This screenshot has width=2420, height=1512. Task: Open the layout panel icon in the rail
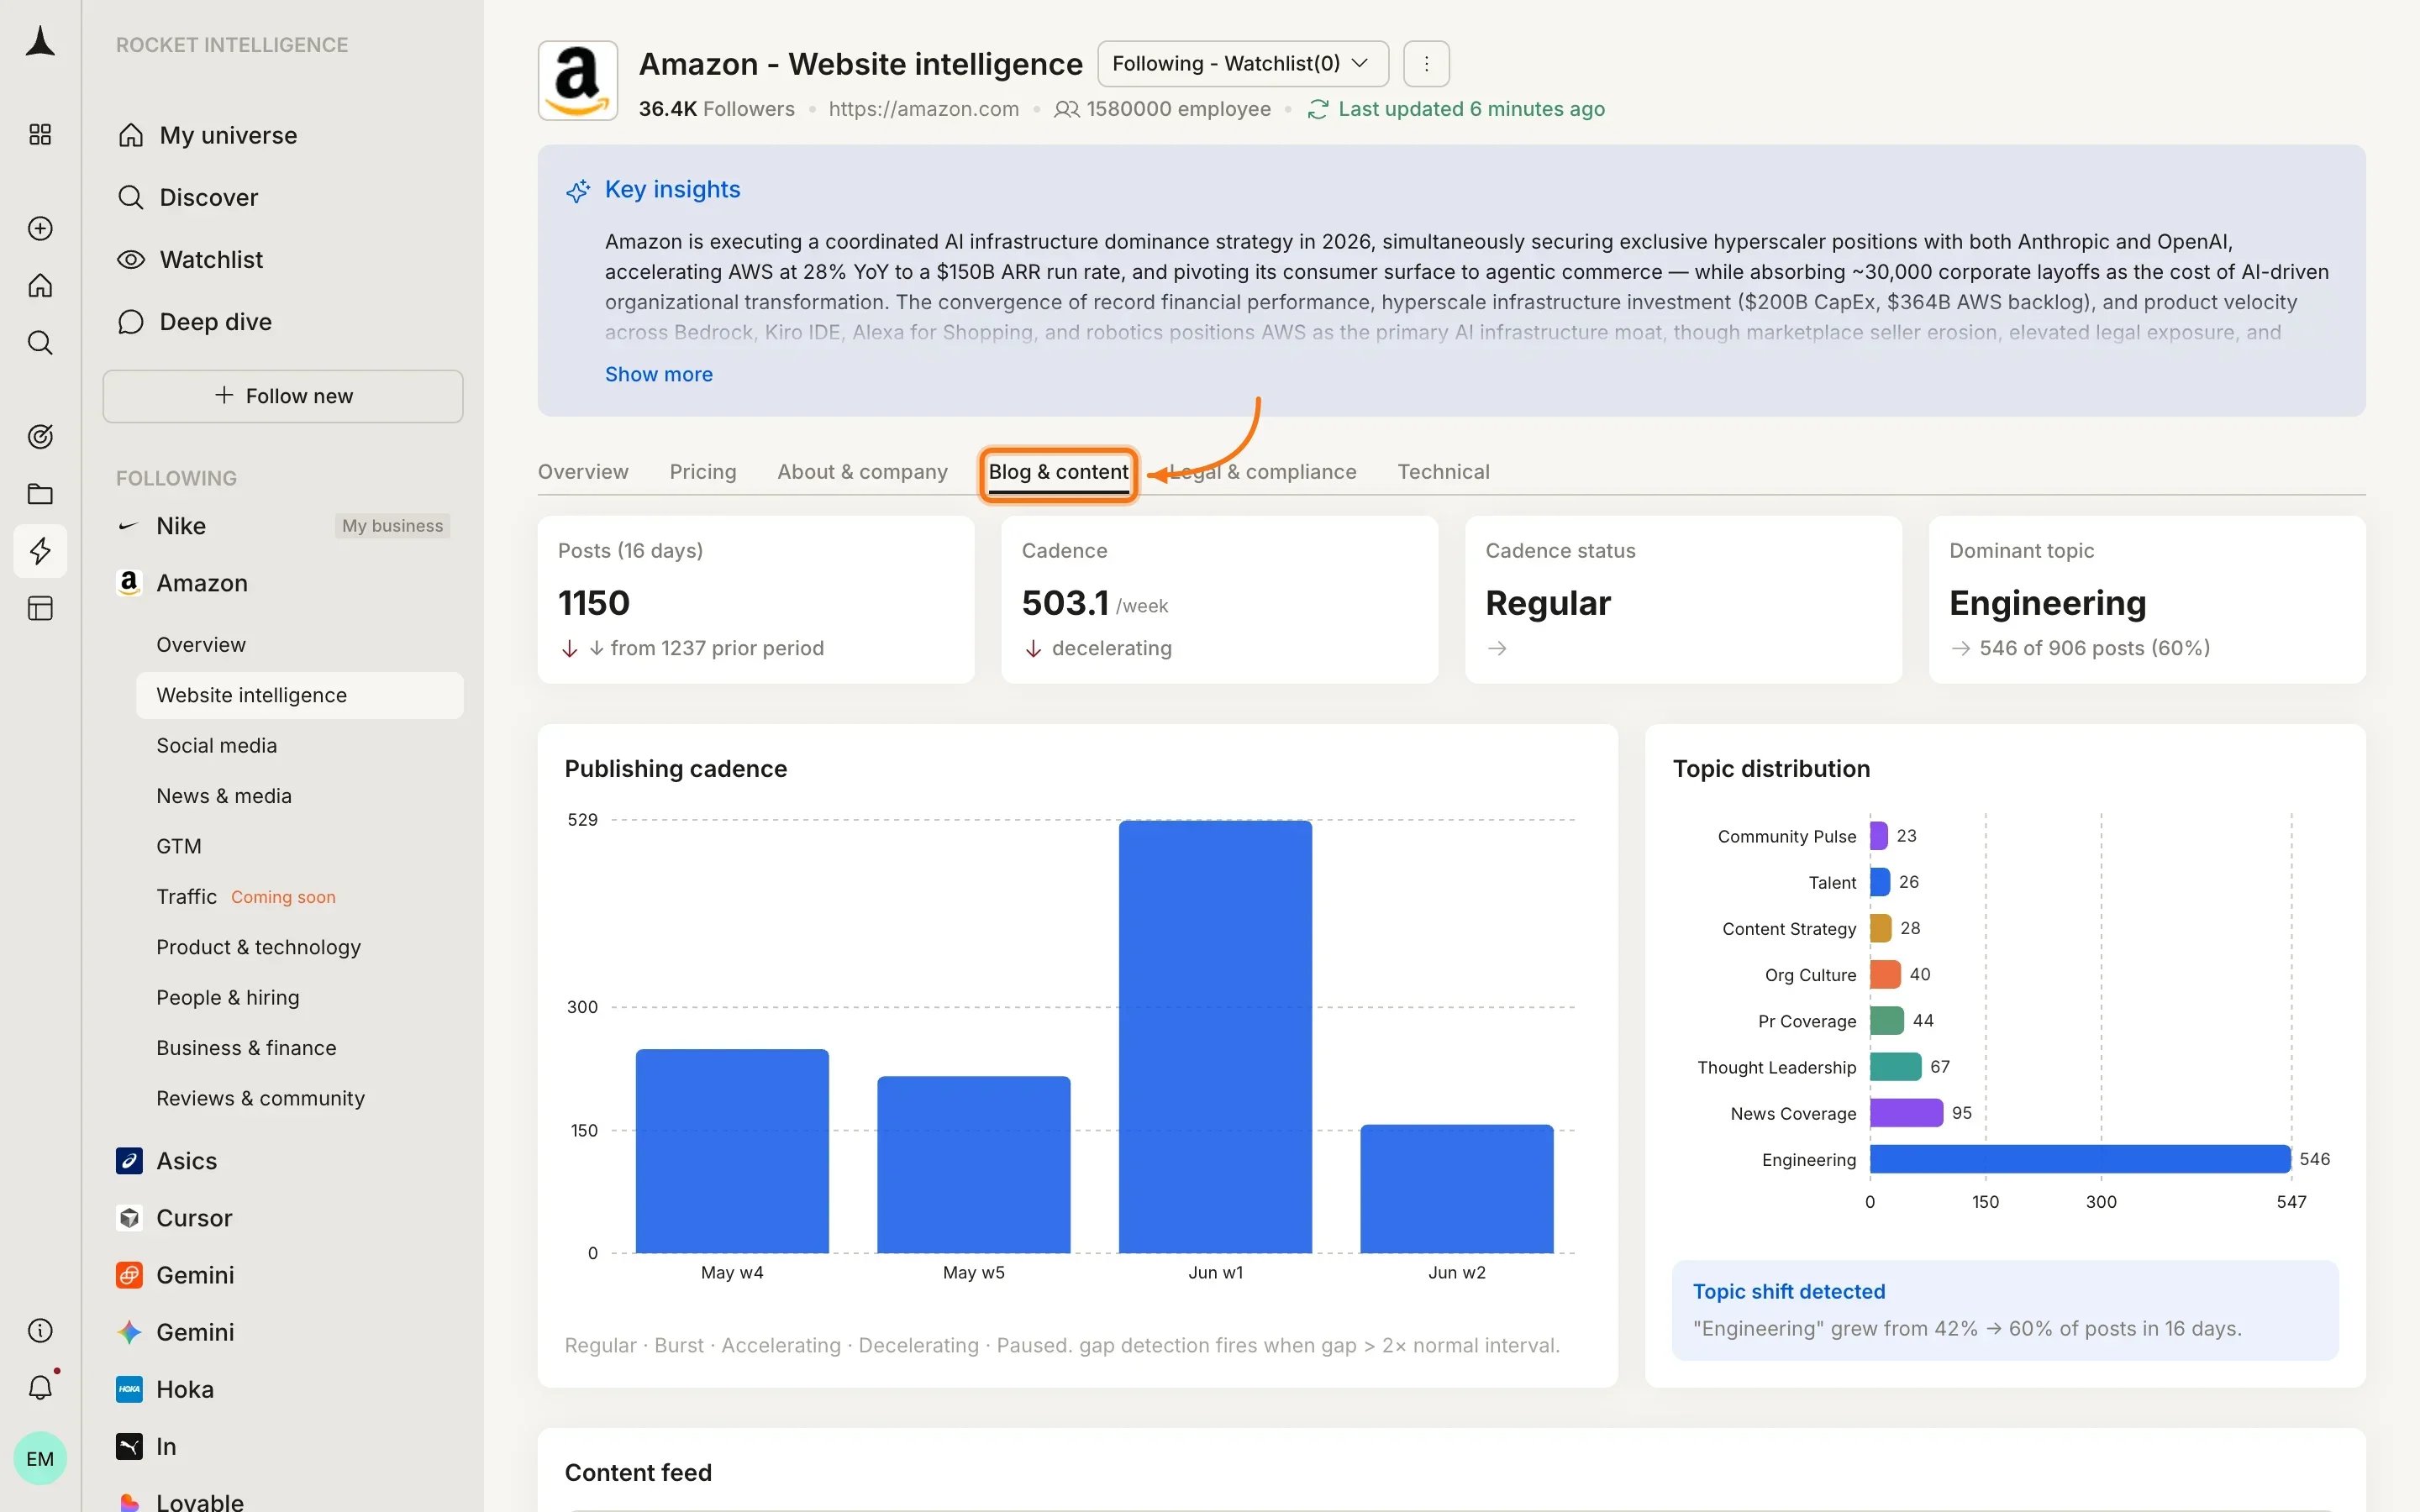click(40, 608)
